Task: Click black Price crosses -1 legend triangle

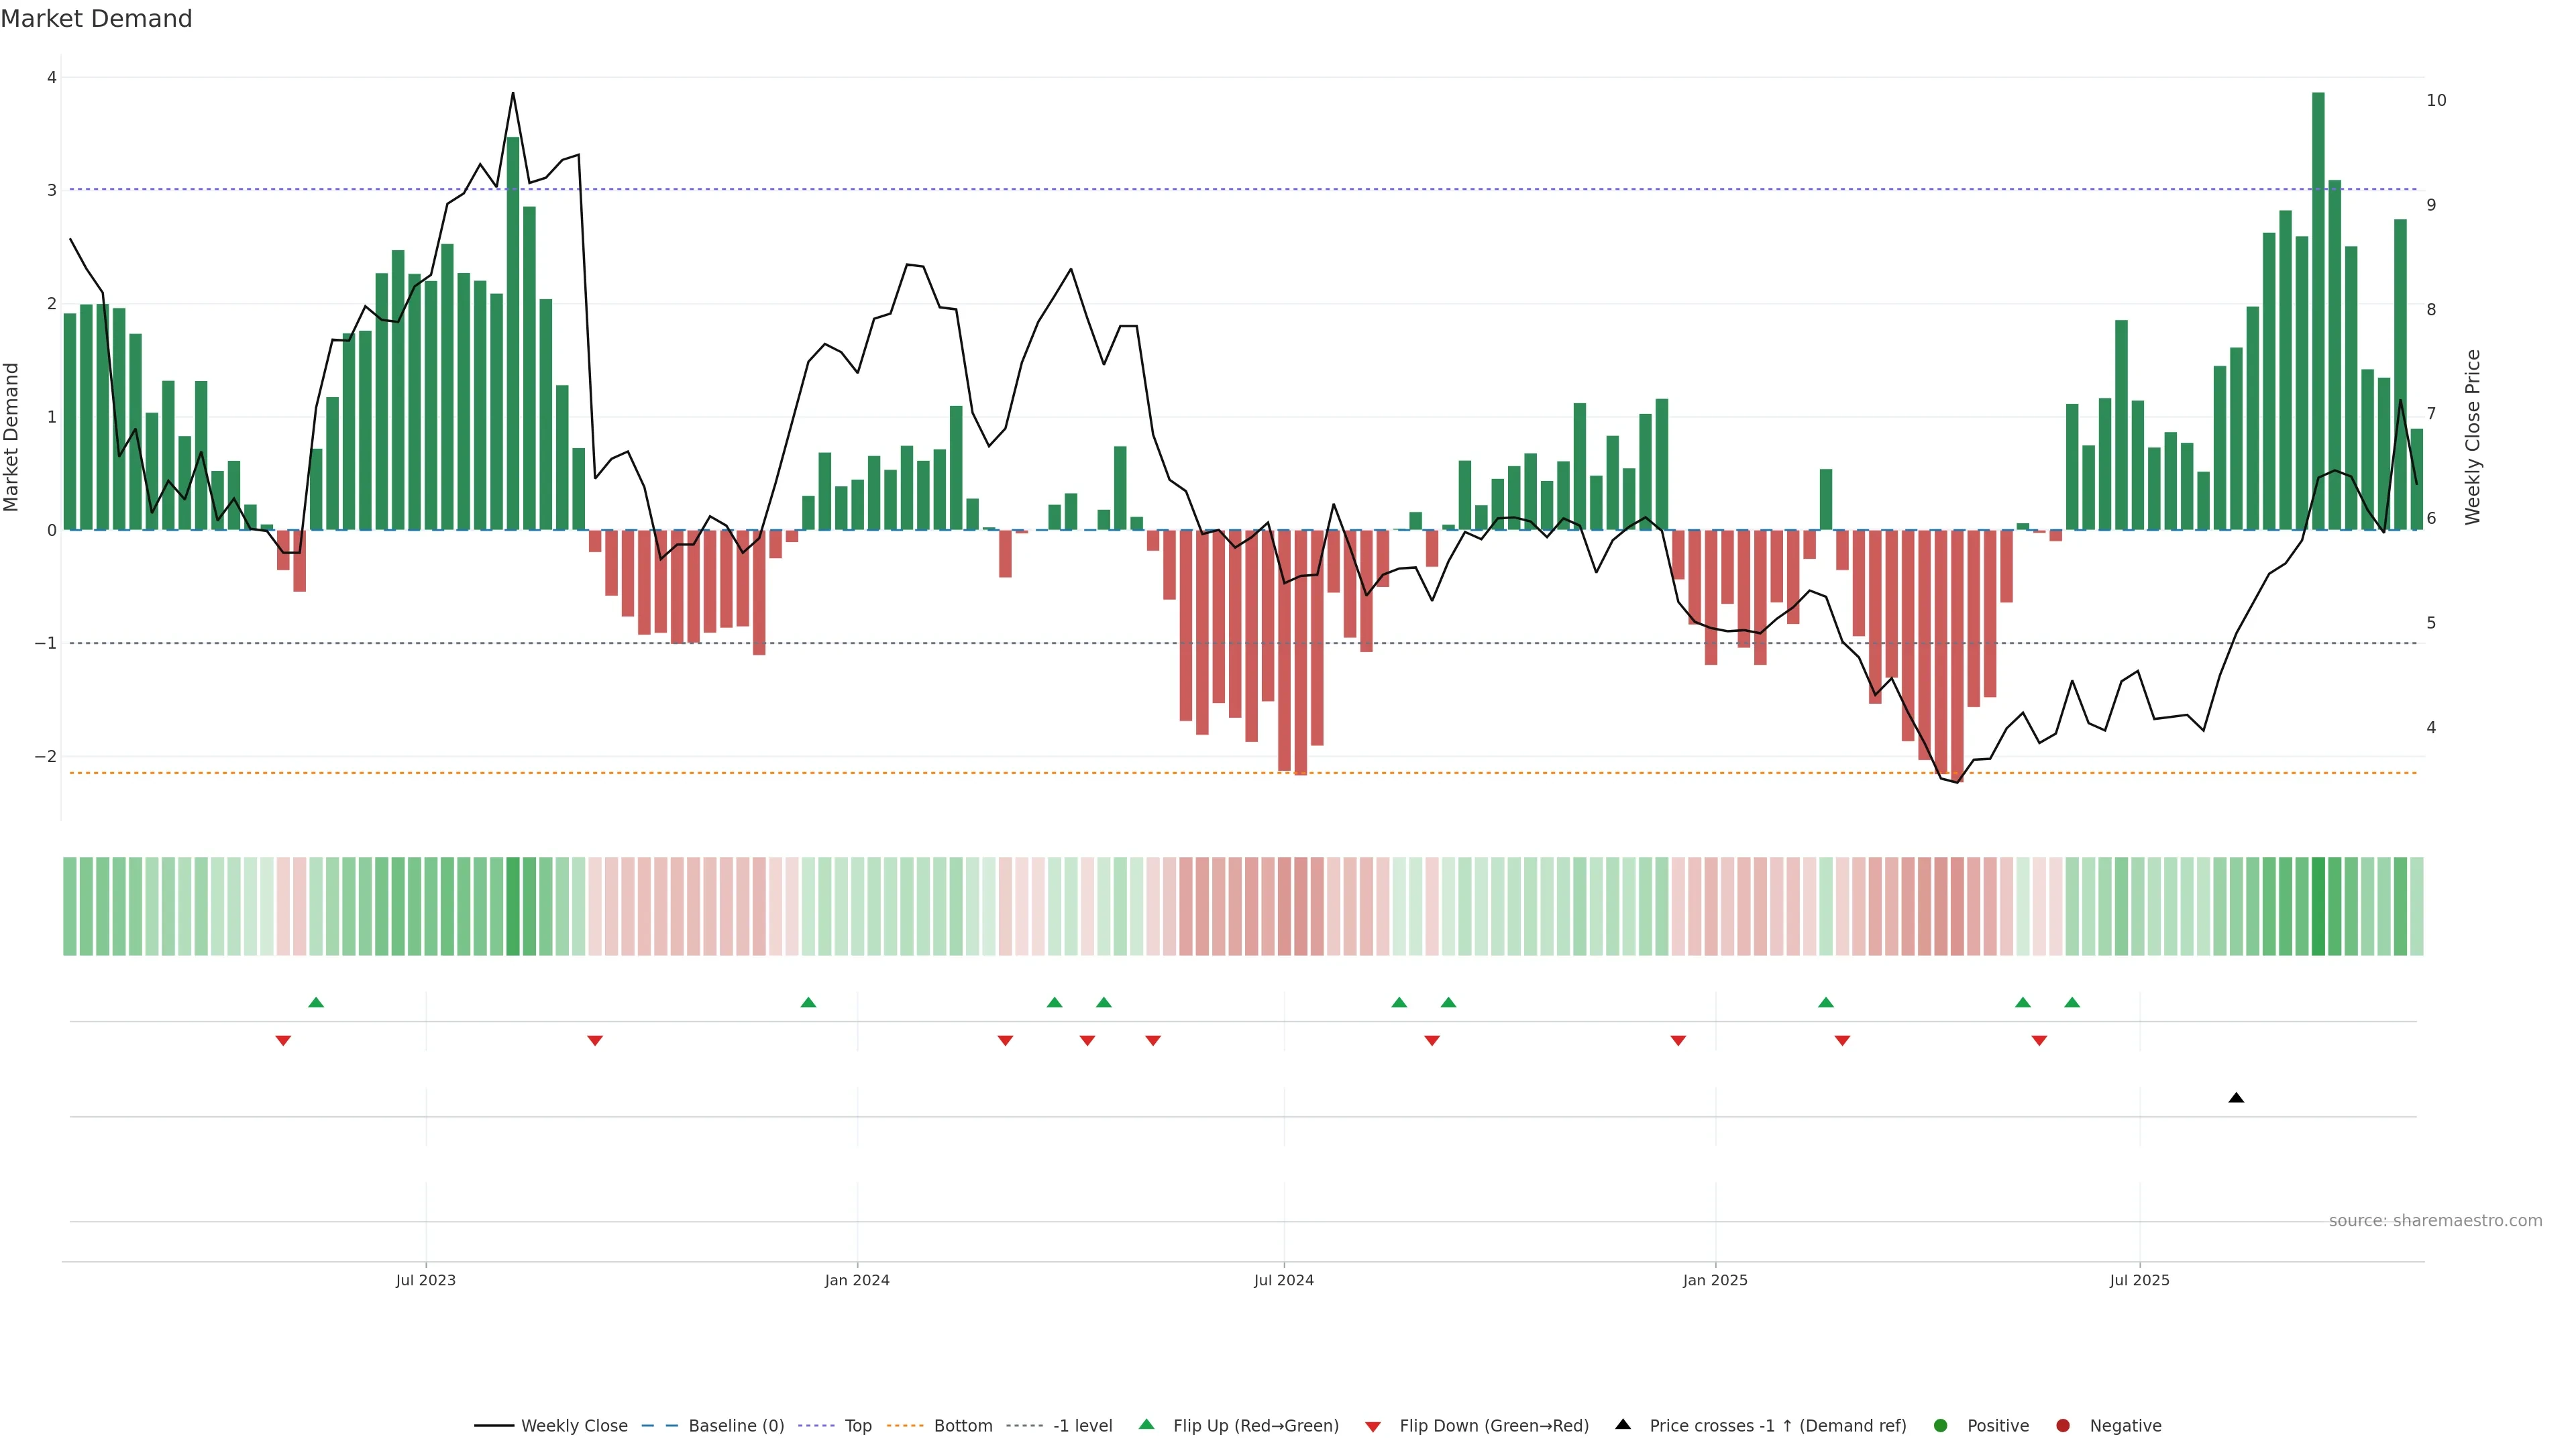Action: click(1623, 1425)
